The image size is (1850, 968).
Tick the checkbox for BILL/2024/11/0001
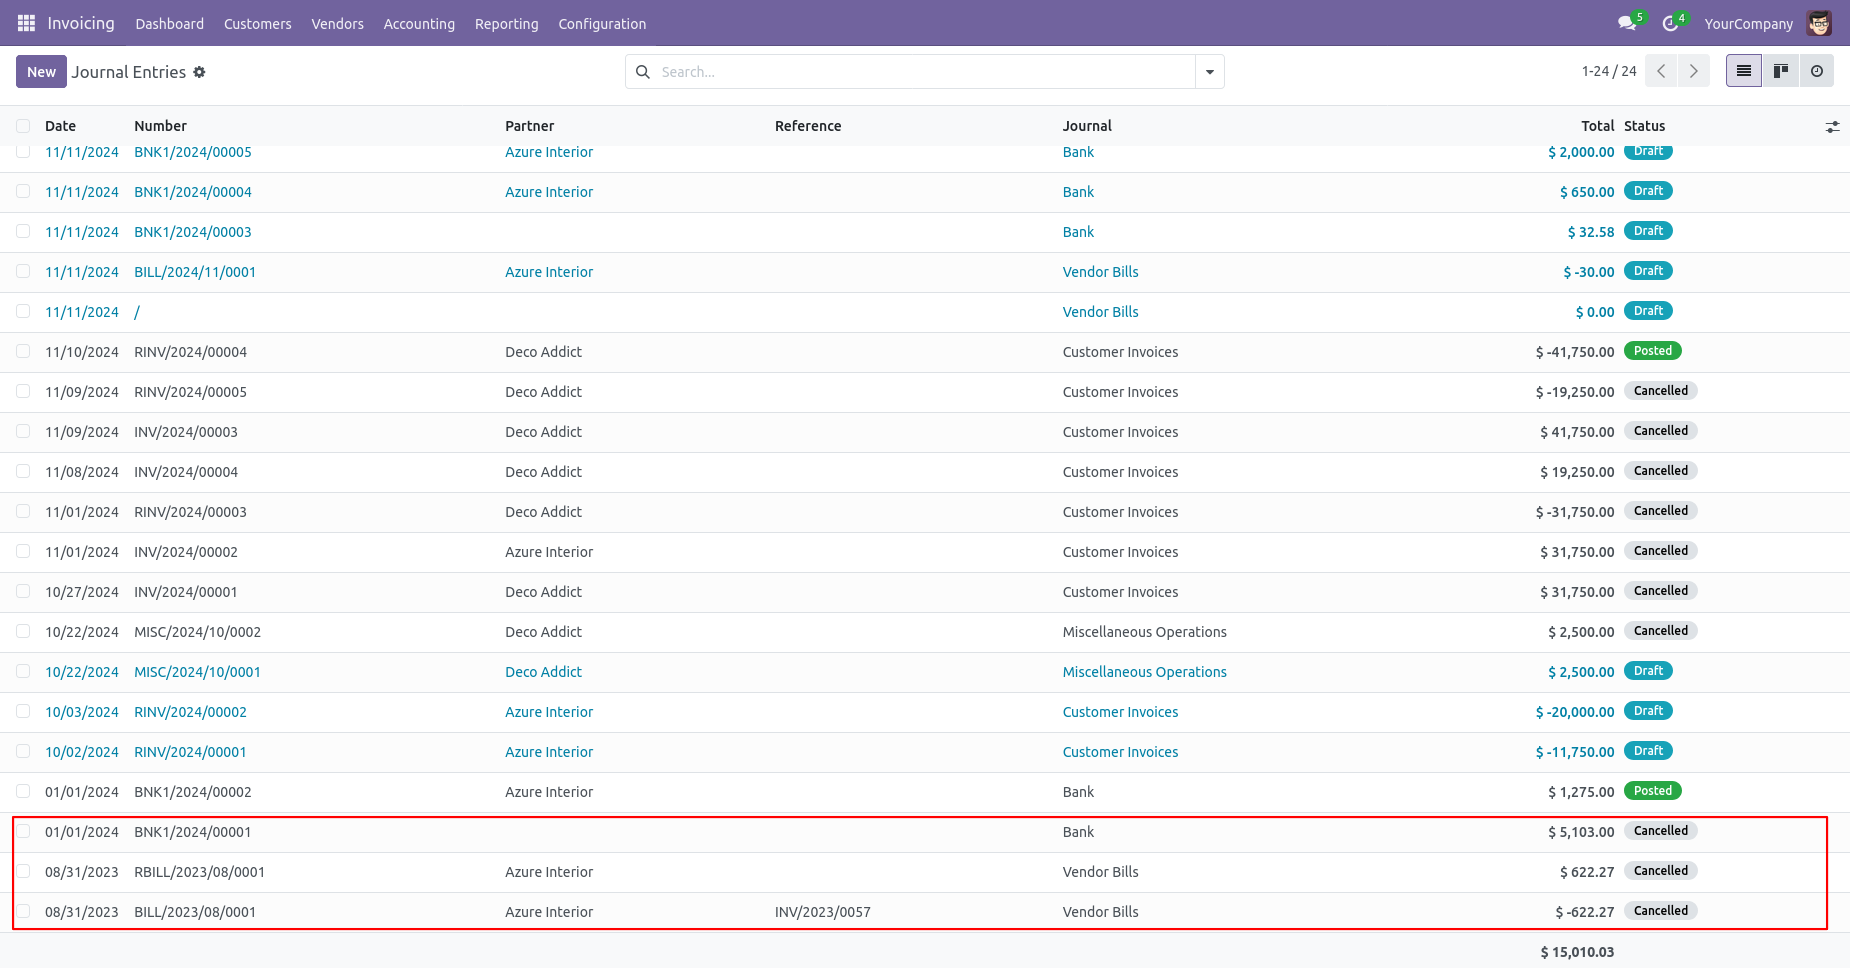pos(23,271)
